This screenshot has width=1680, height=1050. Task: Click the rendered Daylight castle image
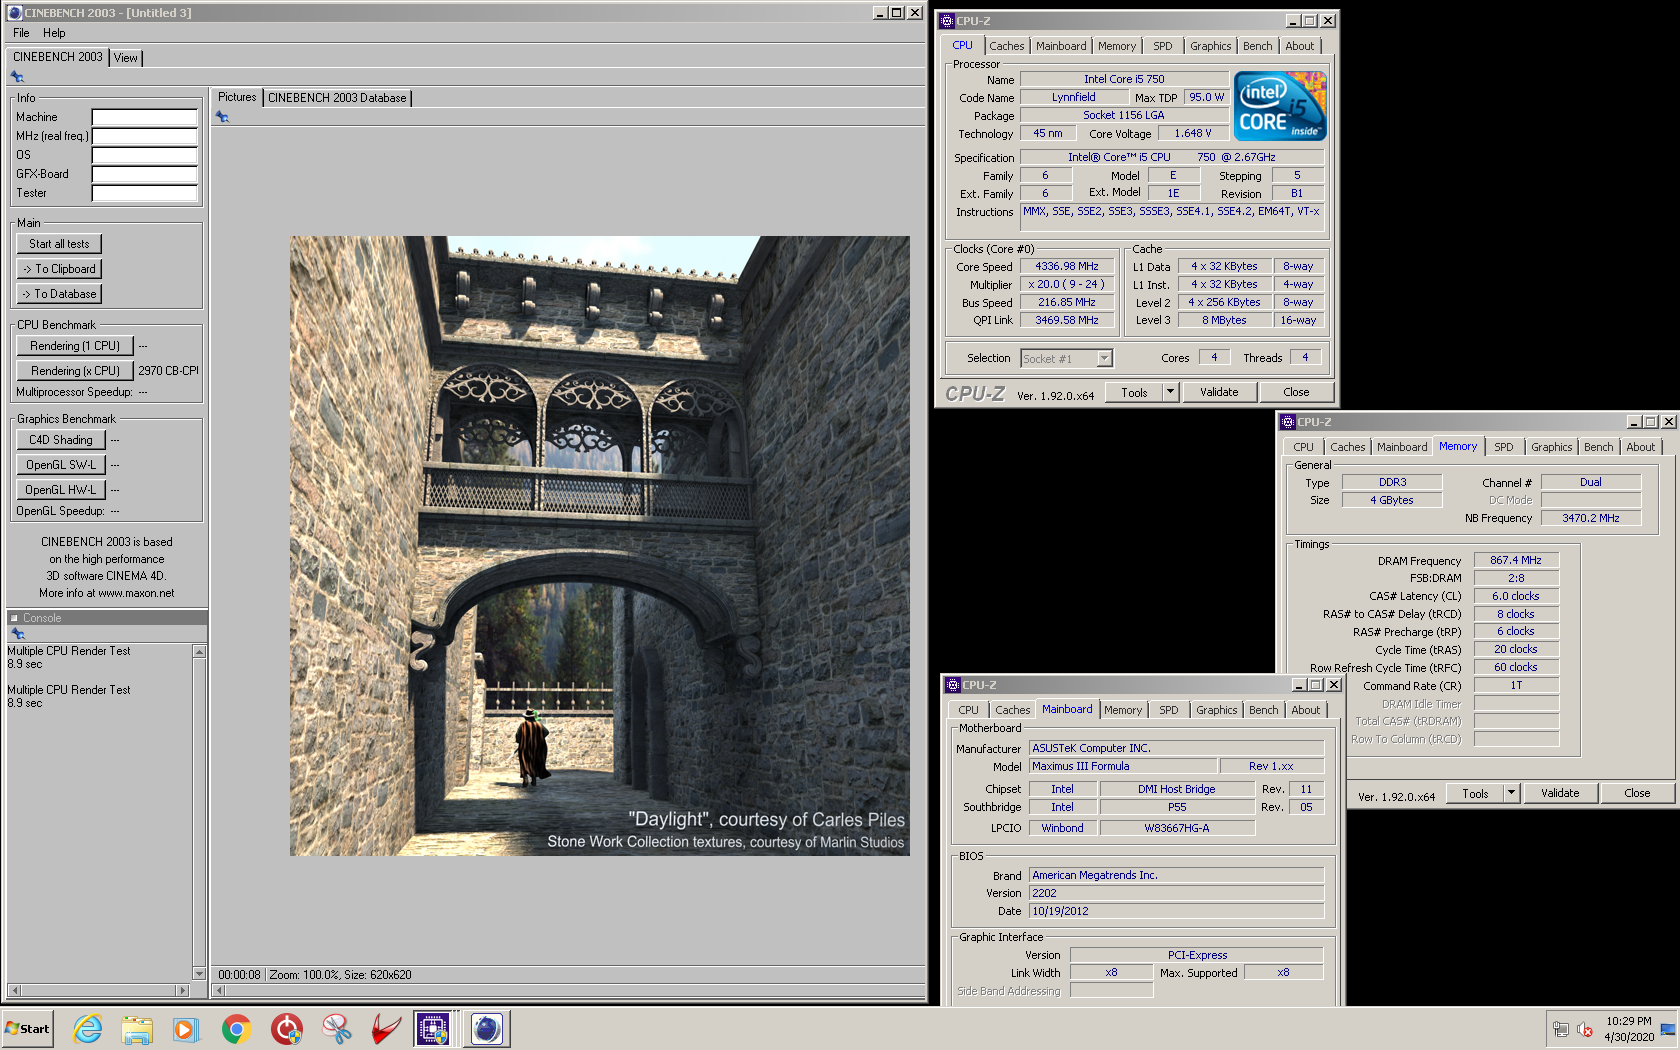(x=600, y=546)
